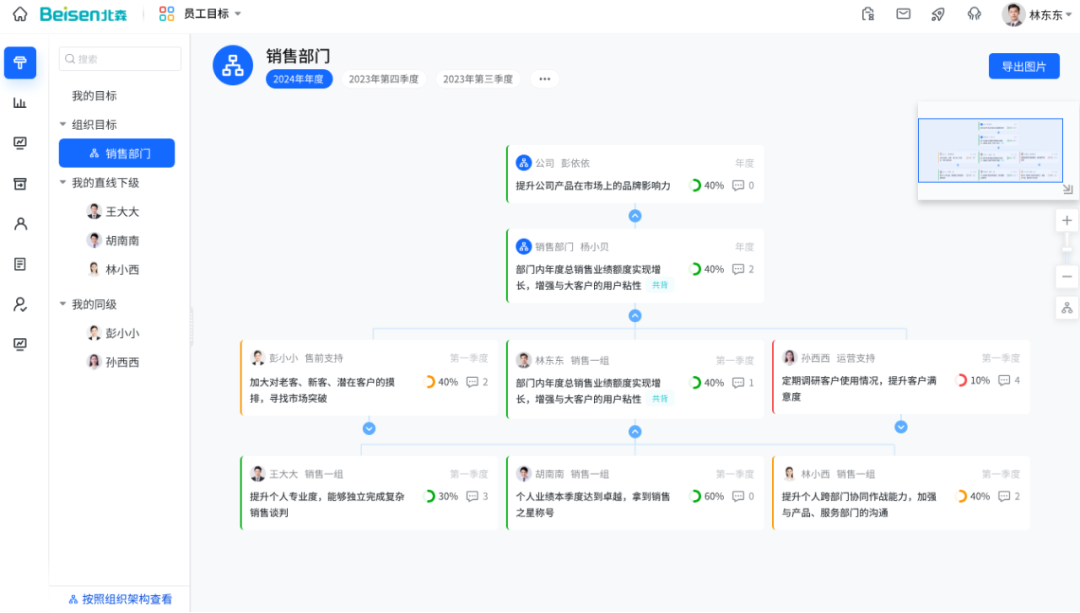The width and height of the screenshot is (1080, 613).
Task: Collapse the 组织目标 tree section
Action: tap(63, 125)
